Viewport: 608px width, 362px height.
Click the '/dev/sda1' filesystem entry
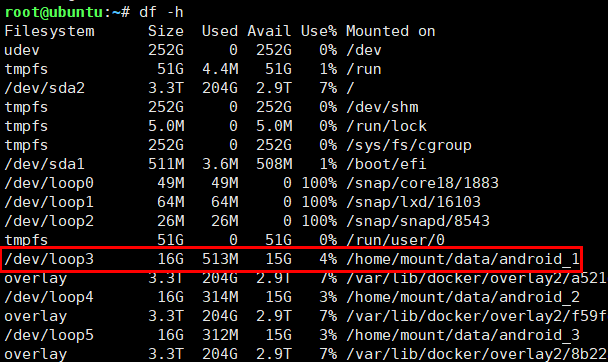tap(45, 164)
